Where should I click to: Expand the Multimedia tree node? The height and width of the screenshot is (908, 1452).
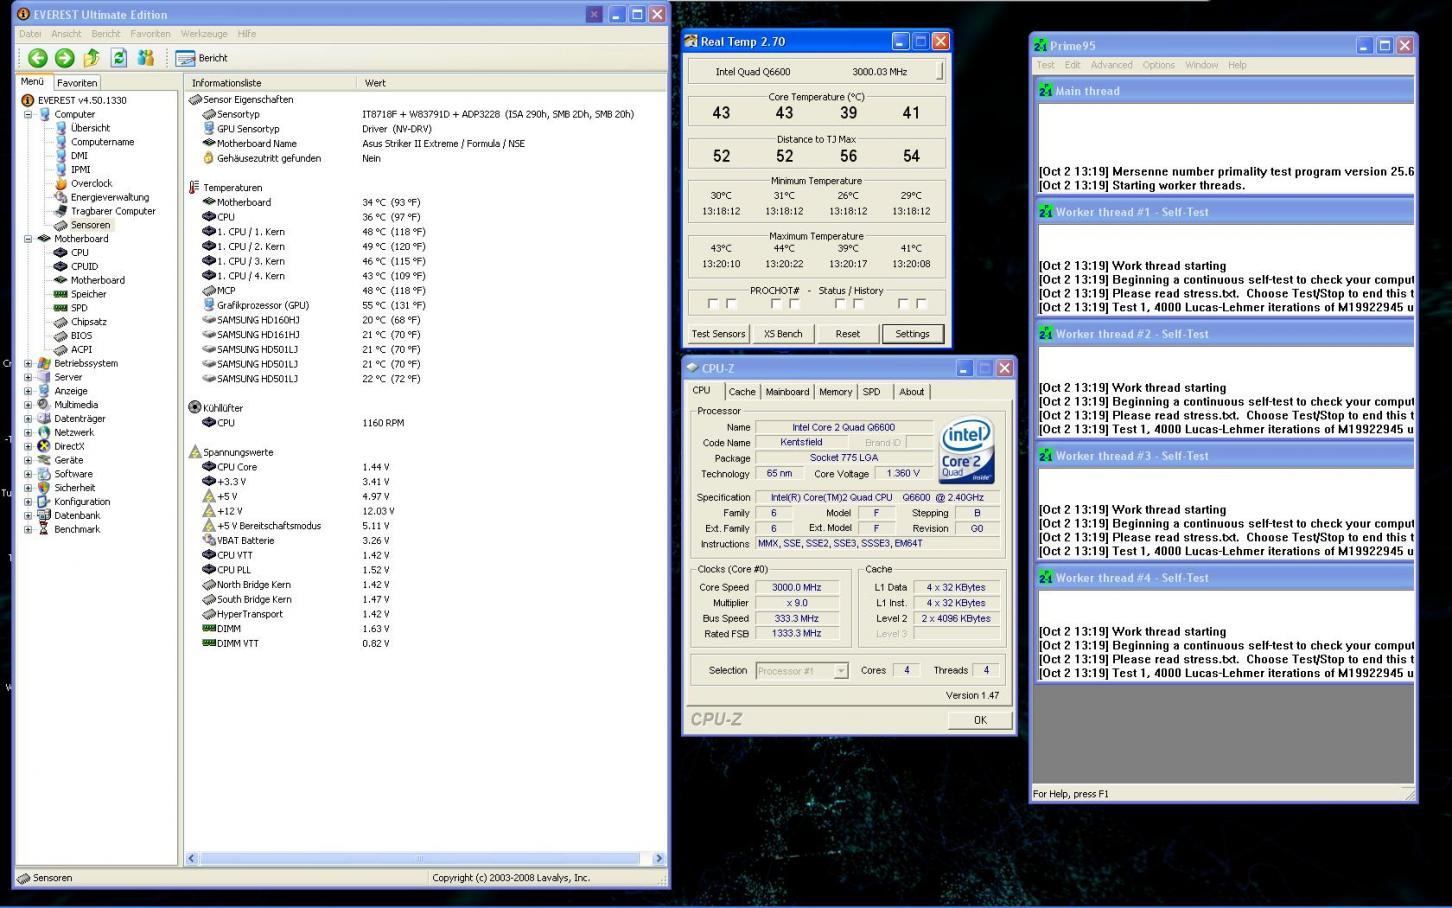click(28, 405)
